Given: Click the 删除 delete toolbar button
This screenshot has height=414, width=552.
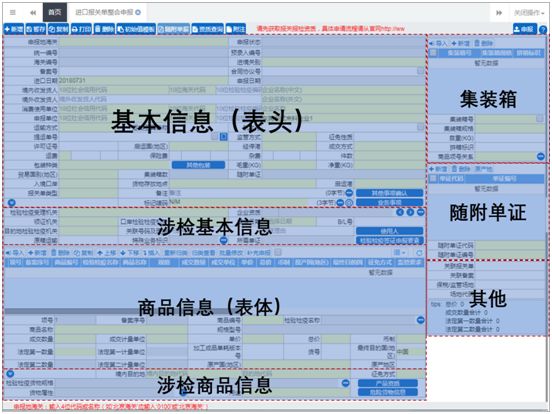Looking at the screenshot, I should click(104, 29).
